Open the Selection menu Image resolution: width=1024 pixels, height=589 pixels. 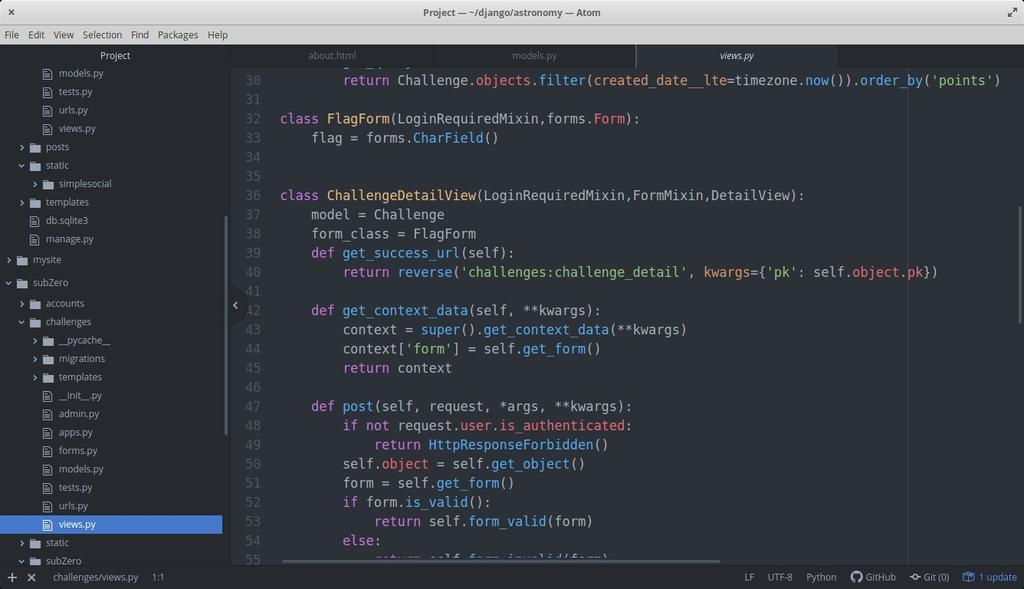pyautogui.click(x=102, y=35)
